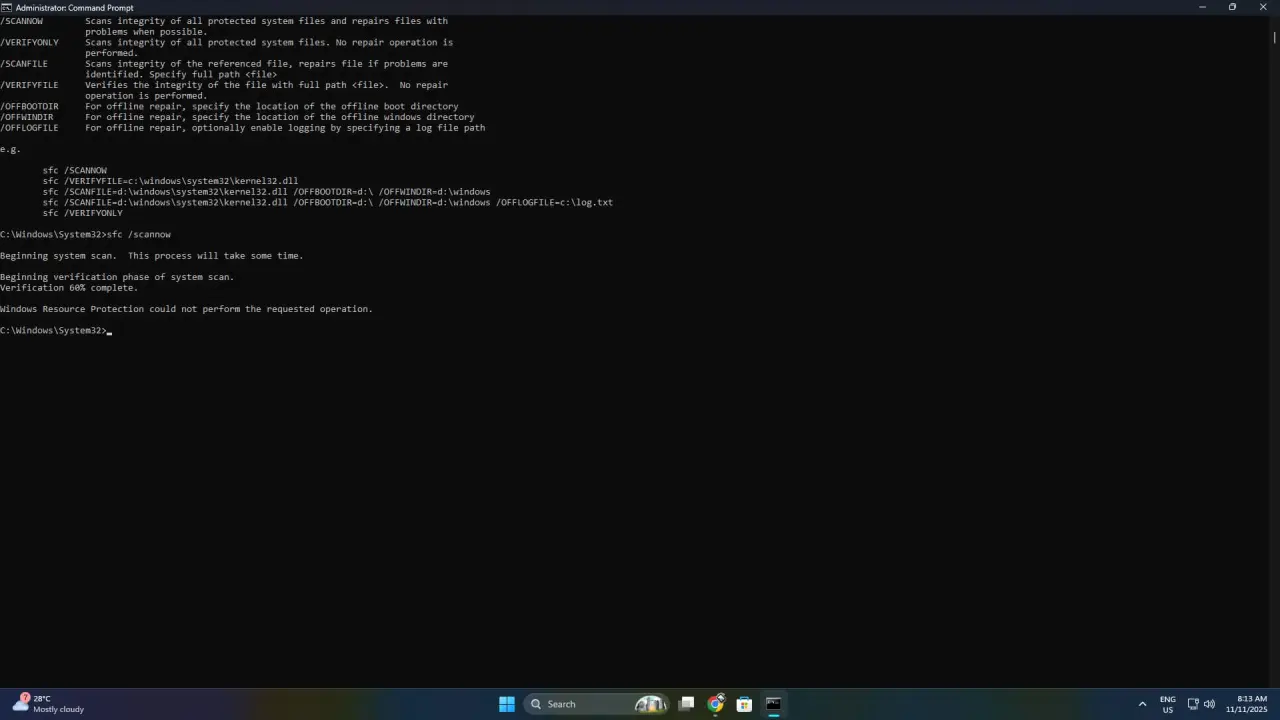The image size is (1280, 720).
Task: Click the /OFFLOGFILE option label
Action: pos(30,128)
